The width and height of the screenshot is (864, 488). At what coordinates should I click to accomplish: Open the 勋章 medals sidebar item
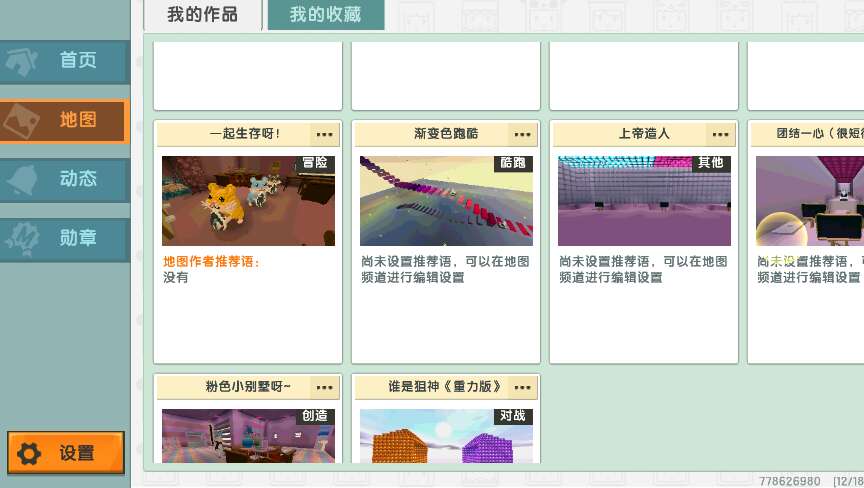point(65,238)
